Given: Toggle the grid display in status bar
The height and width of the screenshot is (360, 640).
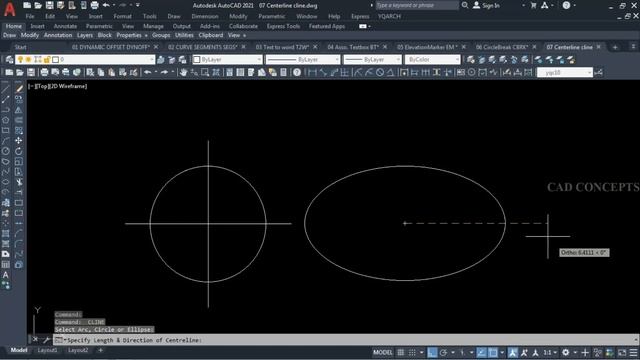Looking at the screenshot, I should 401,352.
